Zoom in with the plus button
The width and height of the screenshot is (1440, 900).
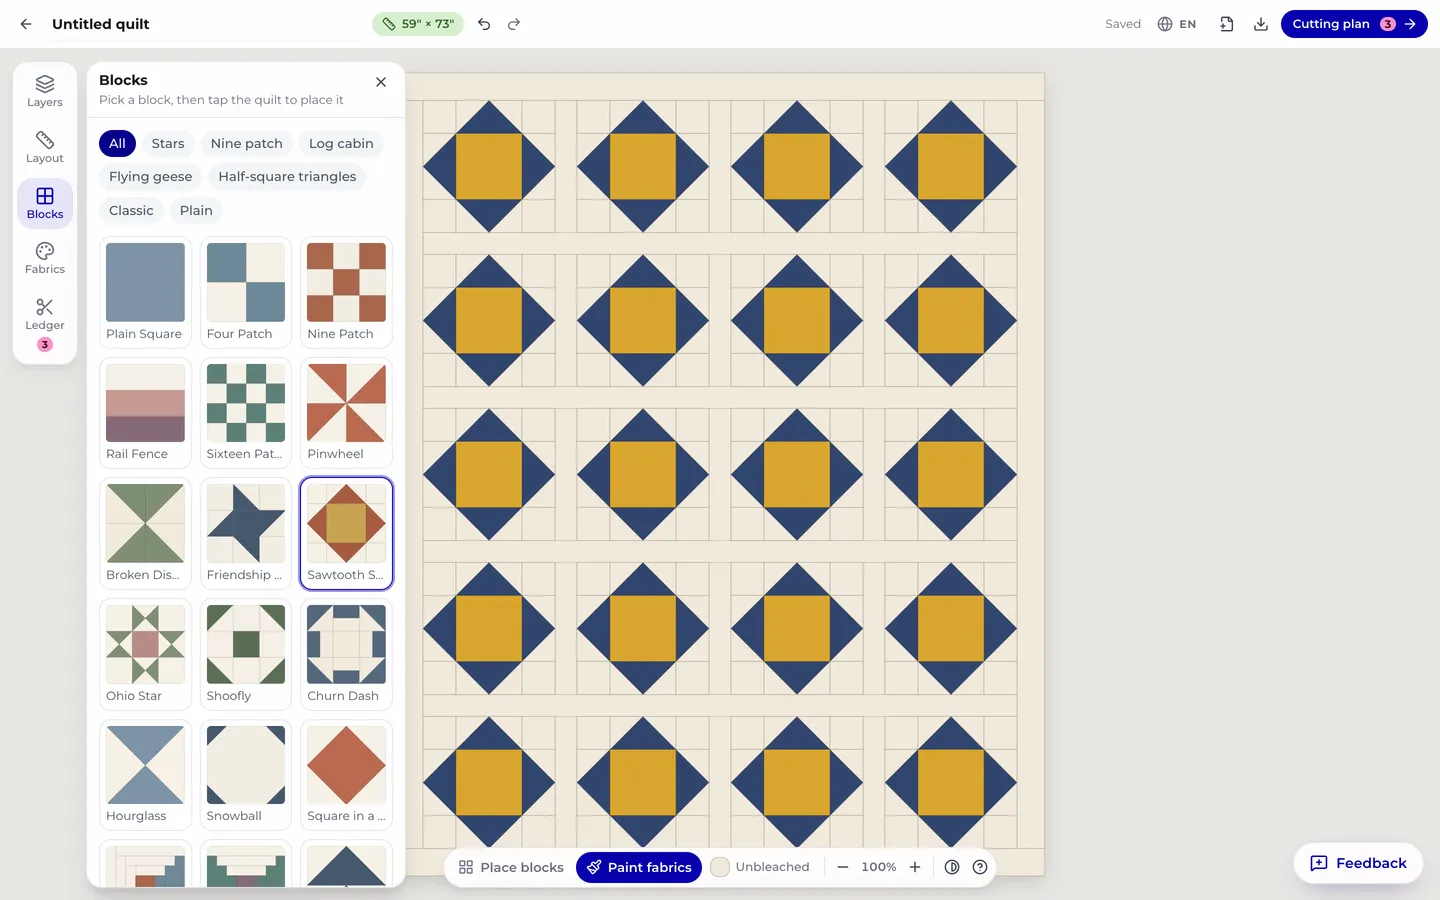[915, 867]
